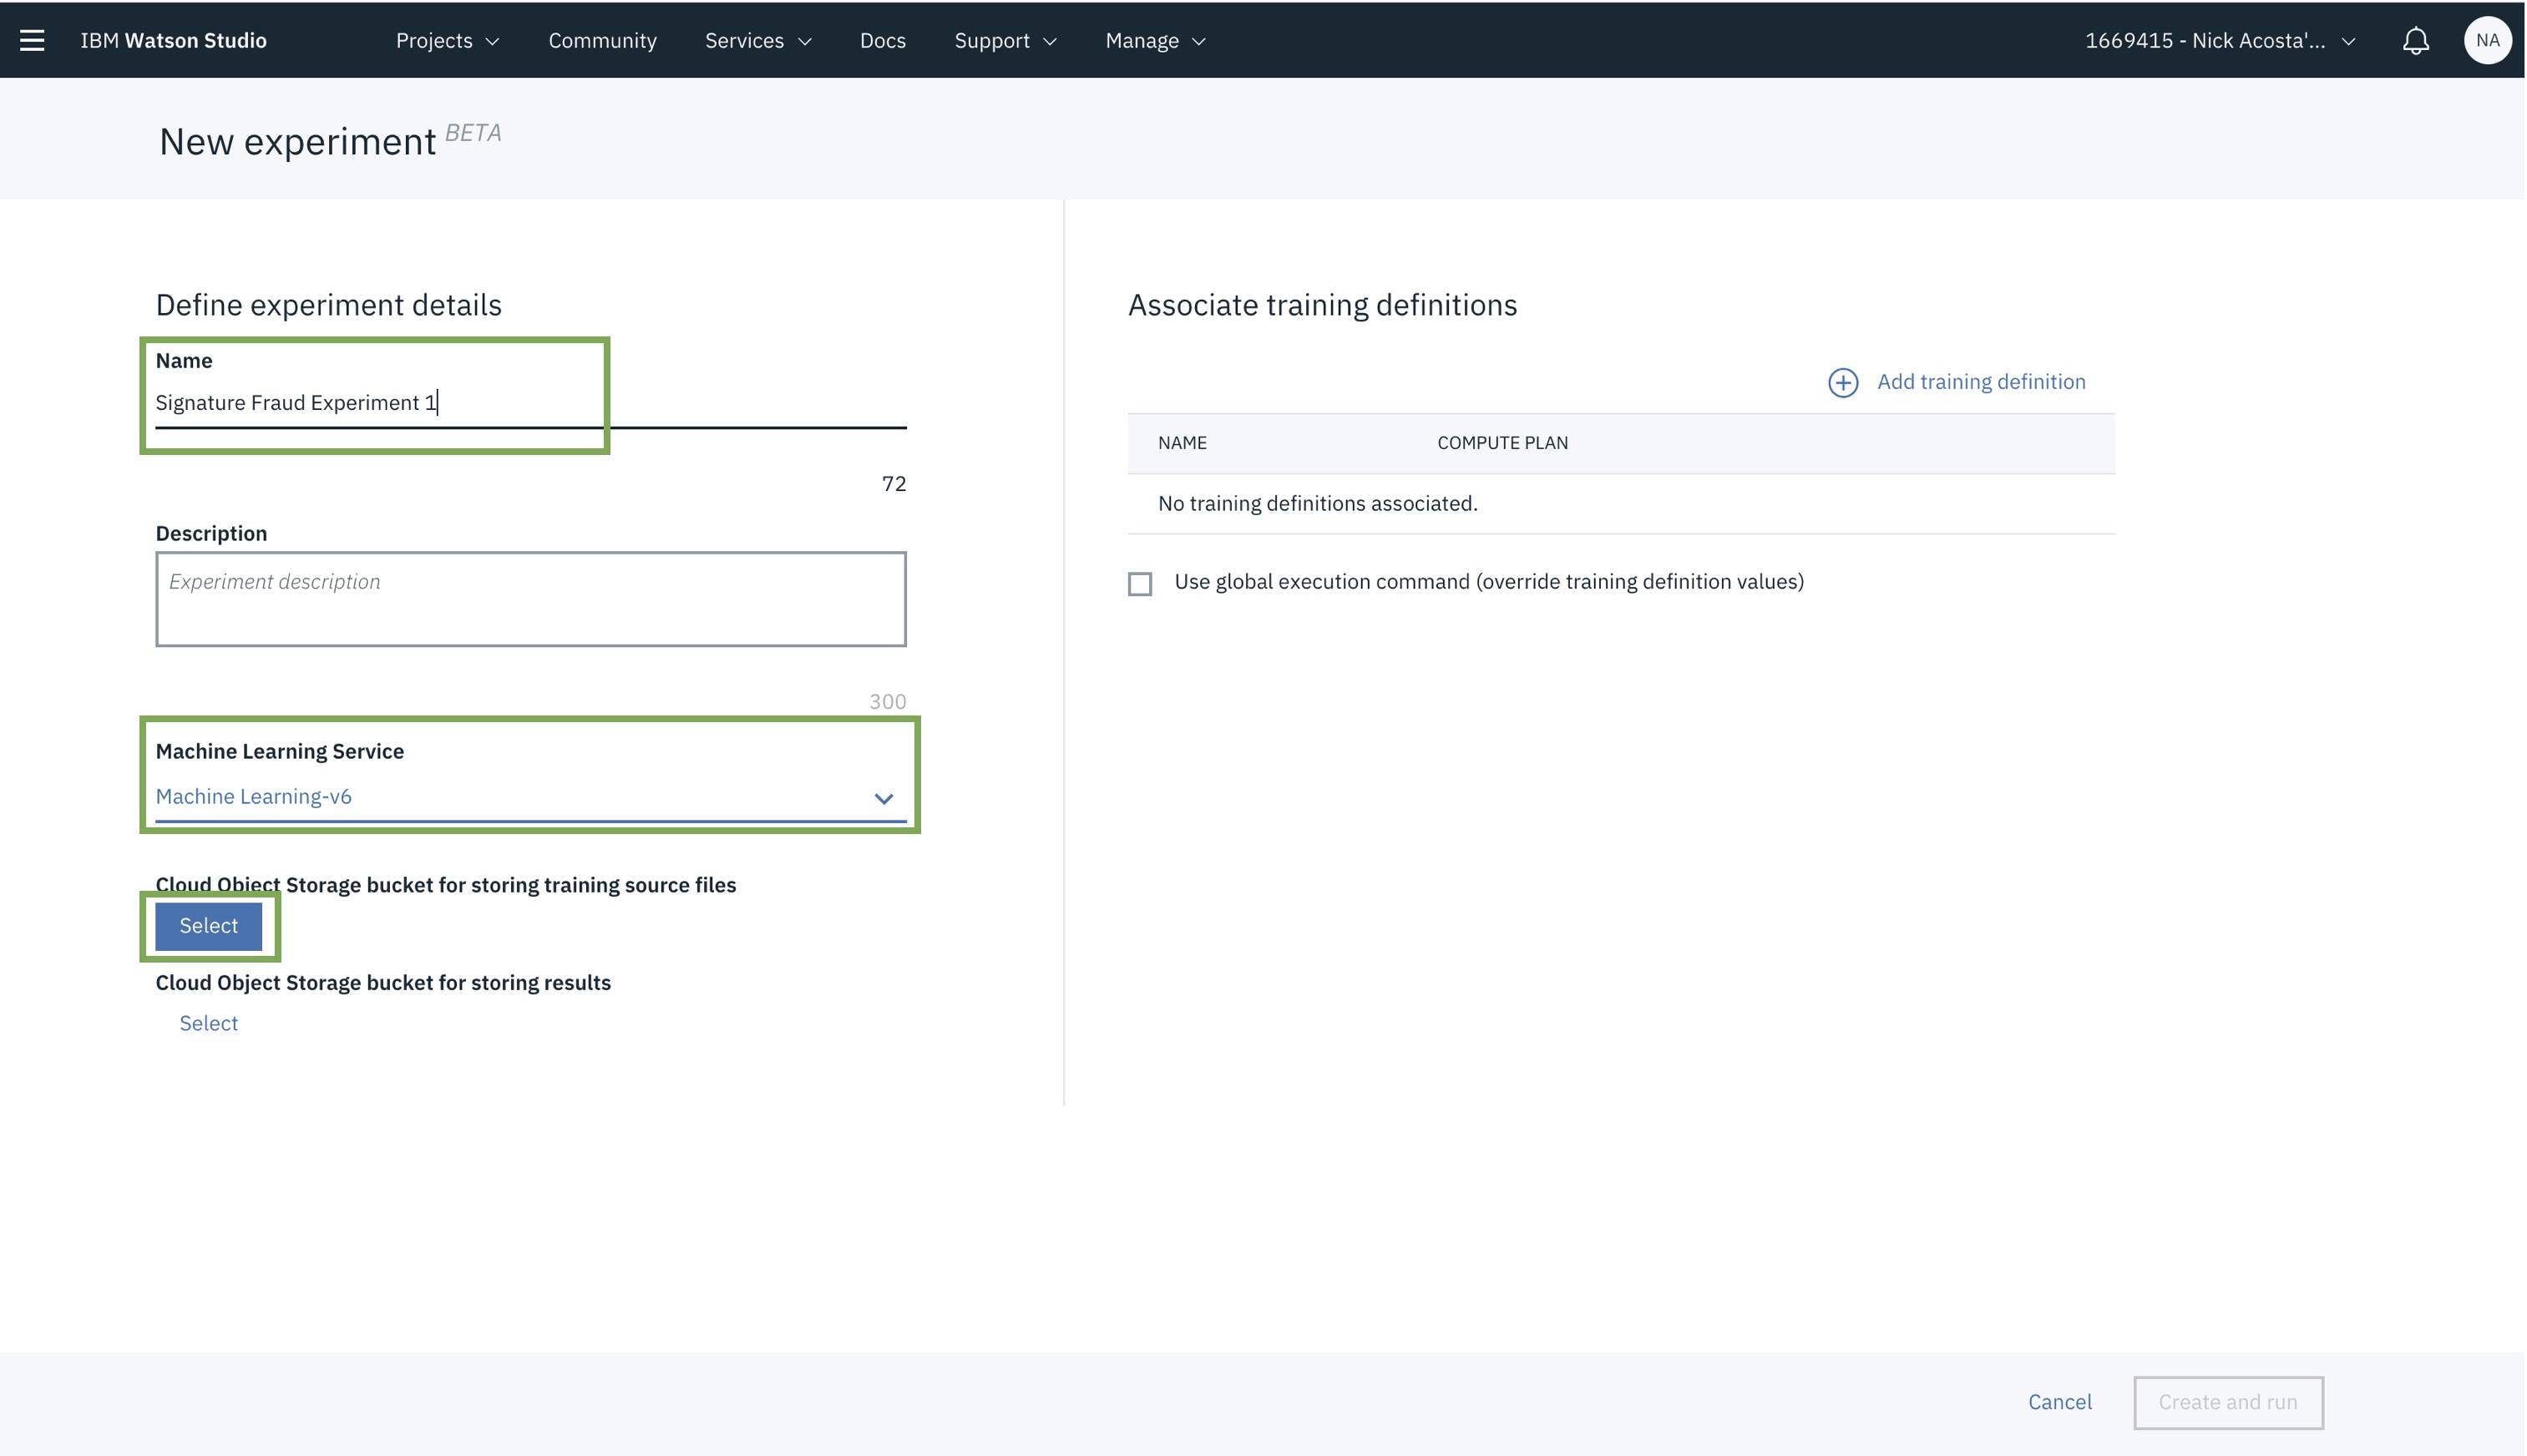Enable Use global execution command checkbox
Image resolution: width=2527 pixels, height=1456 pixels.
(1139, 584)
